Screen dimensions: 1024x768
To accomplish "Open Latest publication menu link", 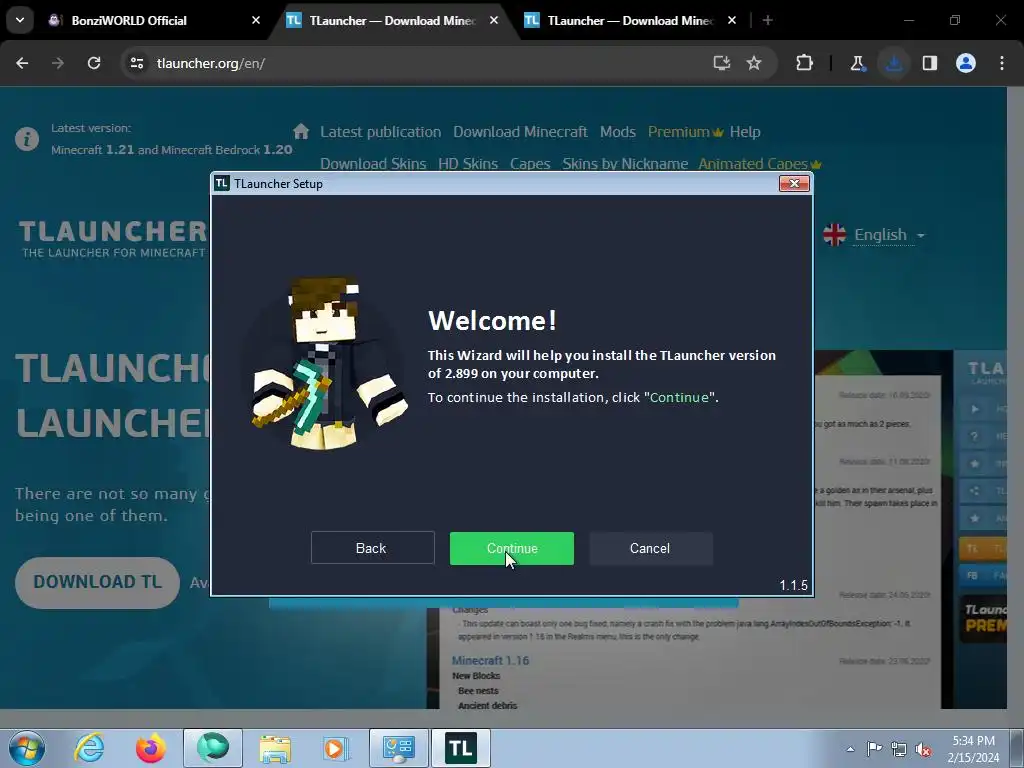I will click(x=381, y=132).
